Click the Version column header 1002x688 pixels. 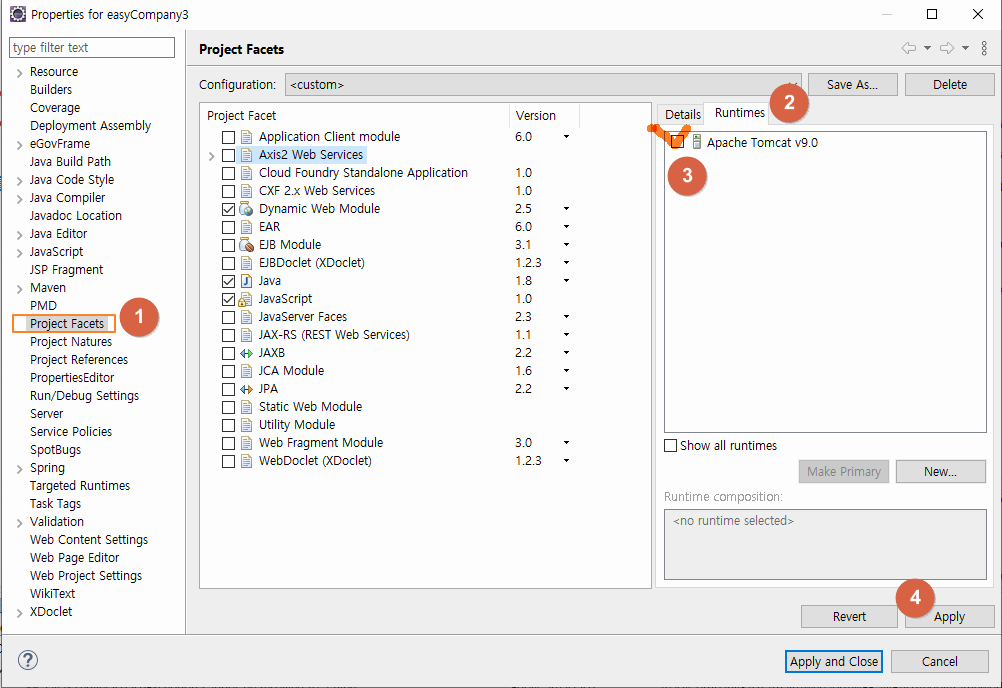(x=544, y=116)
